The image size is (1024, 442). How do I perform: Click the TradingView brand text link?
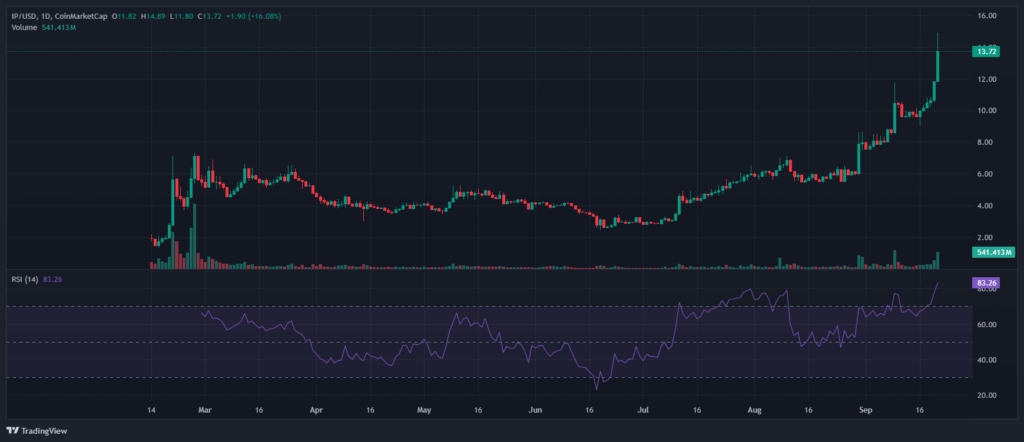49,431
